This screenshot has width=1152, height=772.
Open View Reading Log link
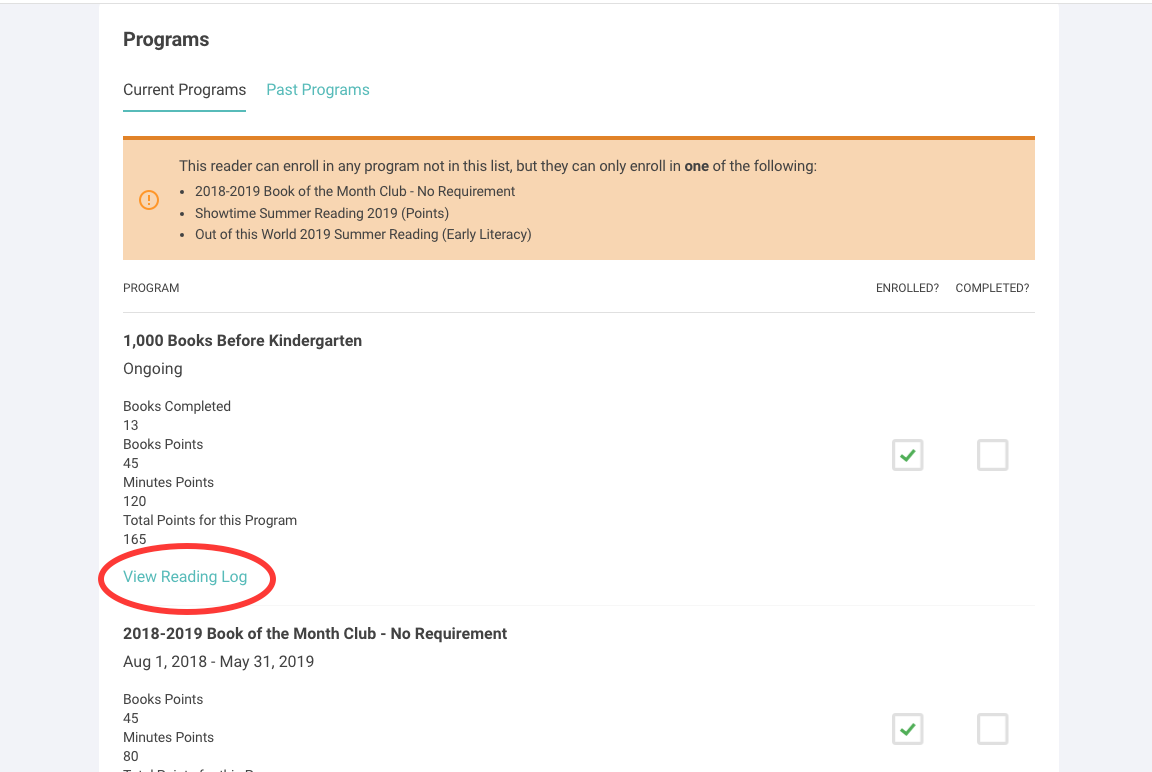[185, 577]
